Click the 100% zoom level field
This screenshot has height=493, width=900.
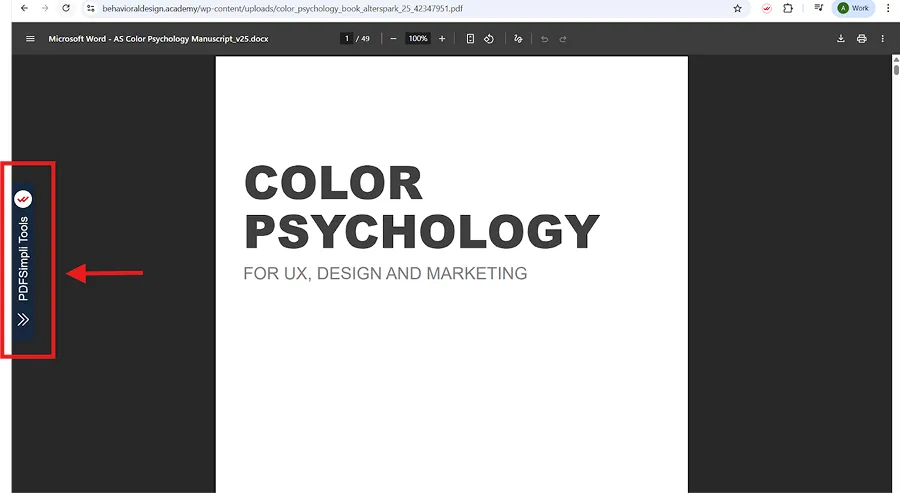pyautogui.click(x=417, y=39)
